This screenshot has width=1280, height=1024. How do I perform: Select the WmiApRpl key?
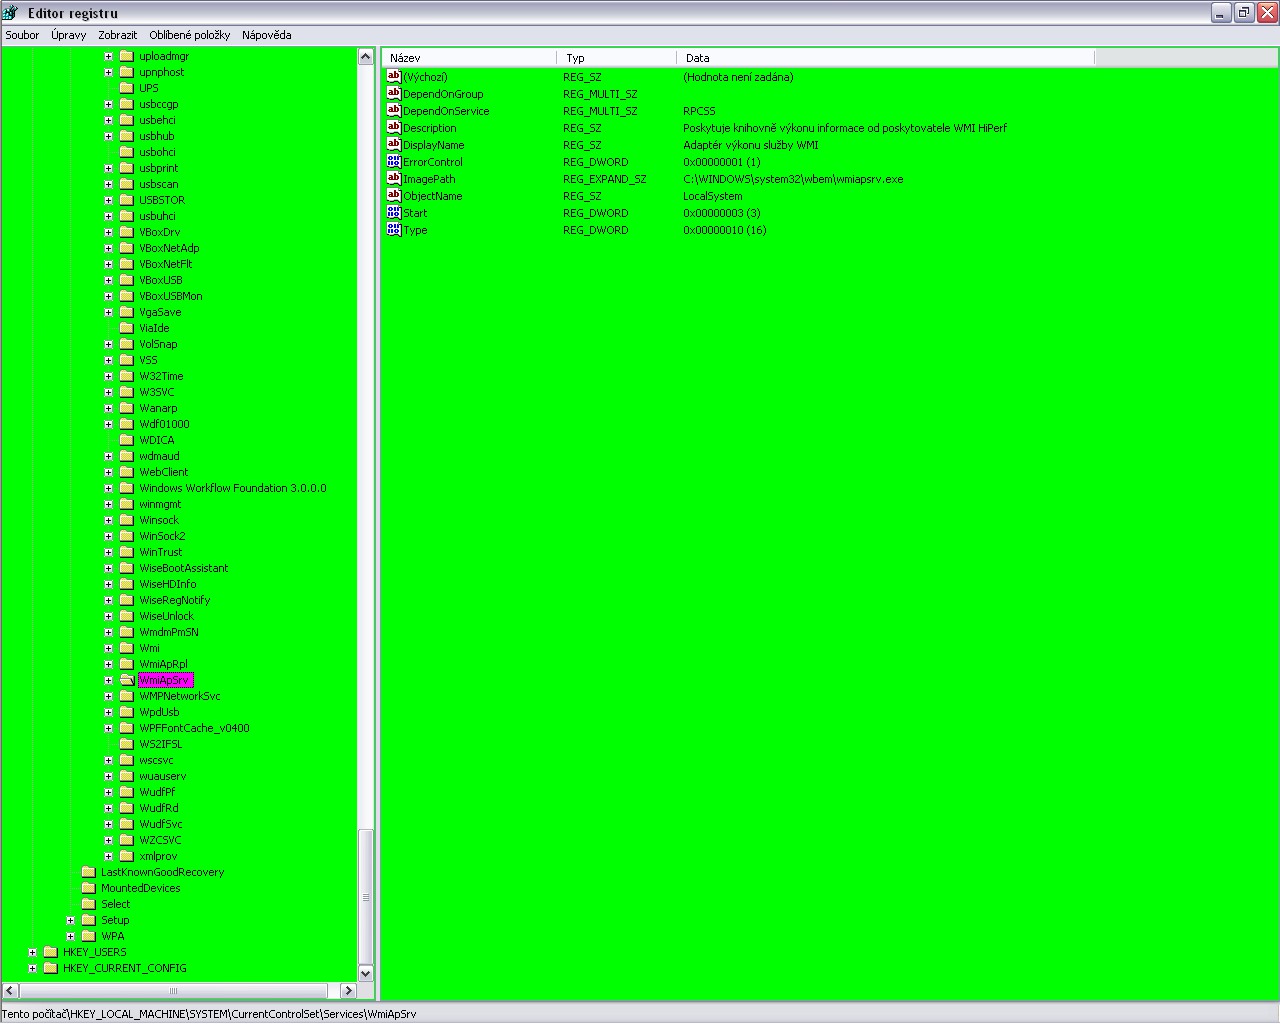point(163,664)
